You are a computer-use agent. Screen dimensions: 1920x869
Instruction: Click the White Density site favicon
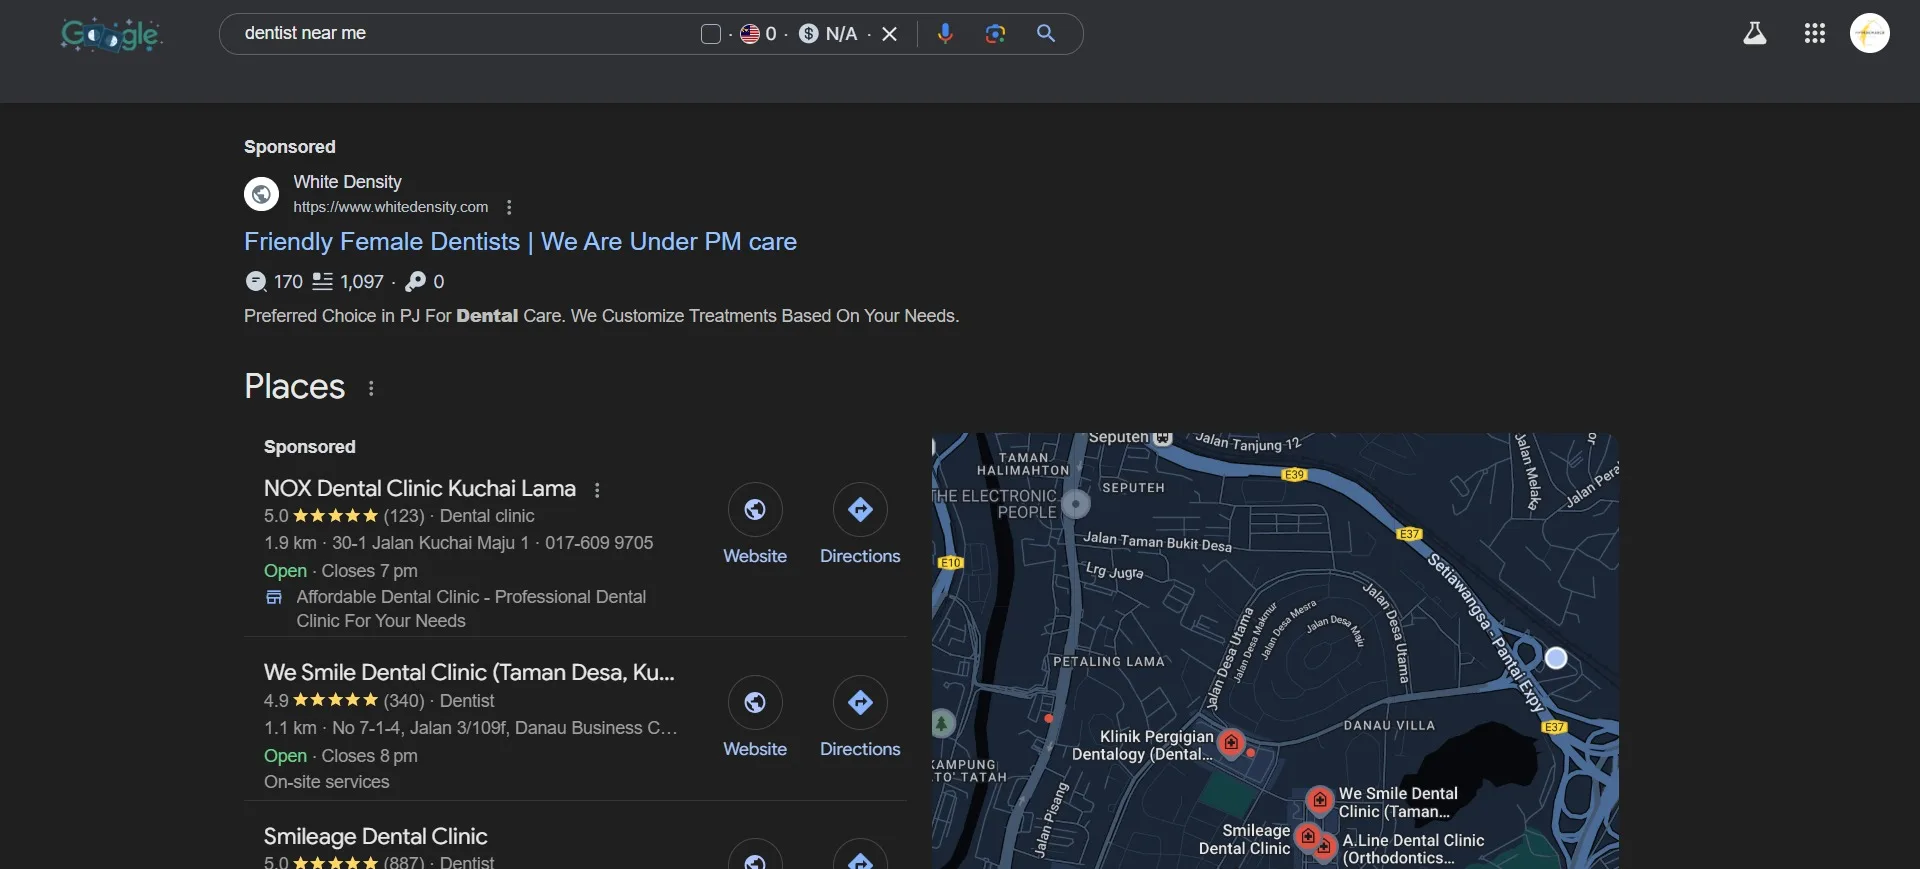262,194
